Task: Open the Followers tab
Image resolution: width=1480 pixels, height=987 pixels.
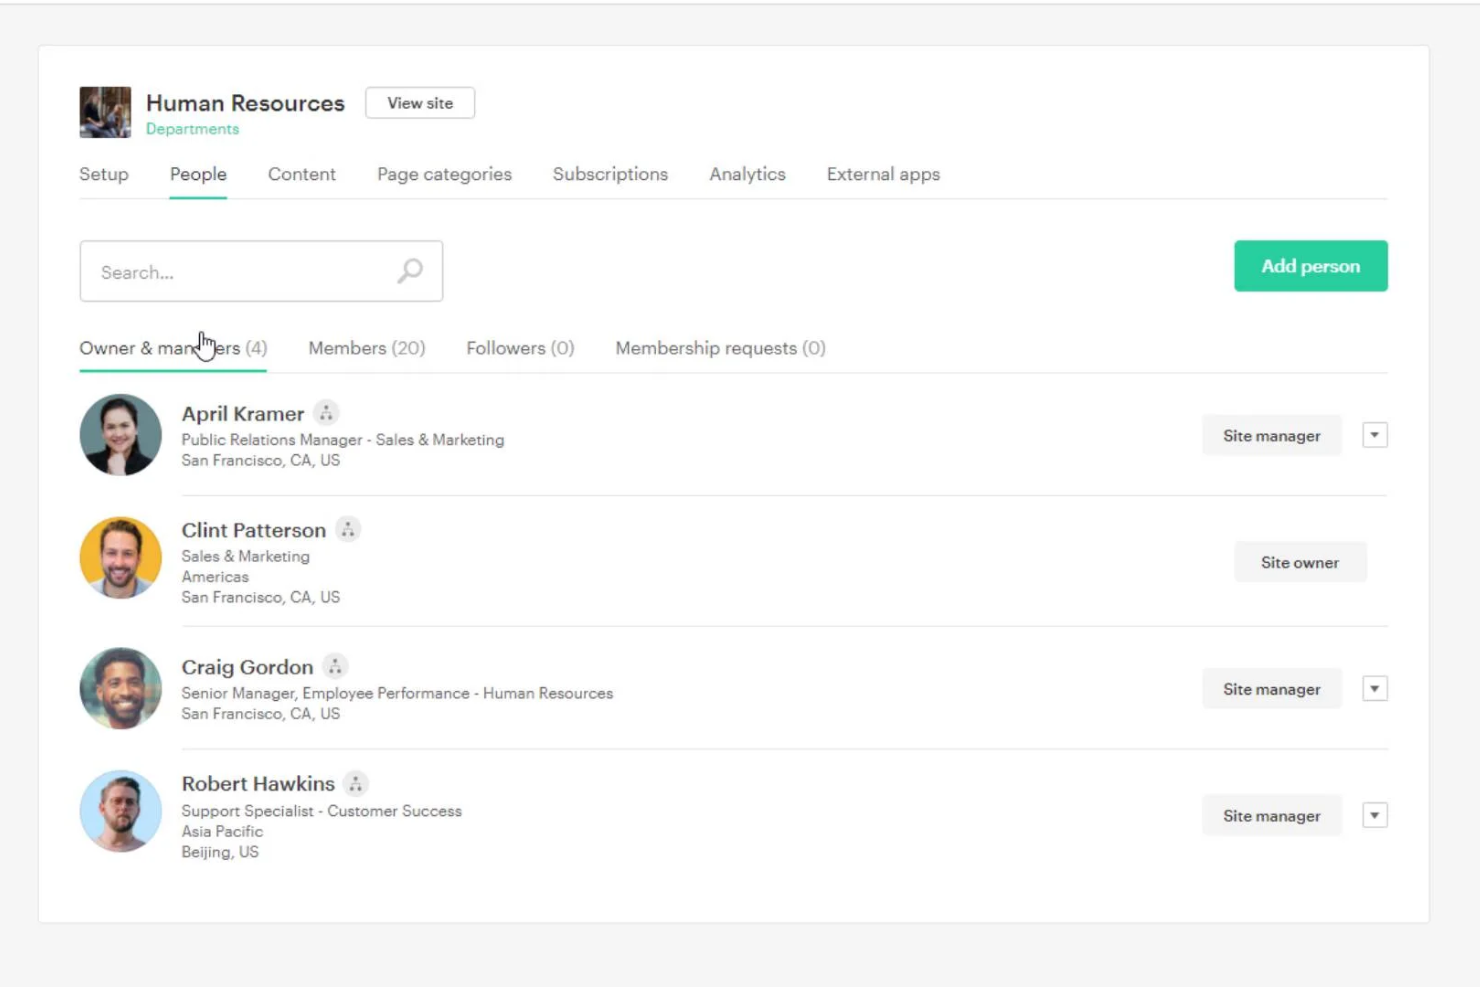Action: click(519, 348)
